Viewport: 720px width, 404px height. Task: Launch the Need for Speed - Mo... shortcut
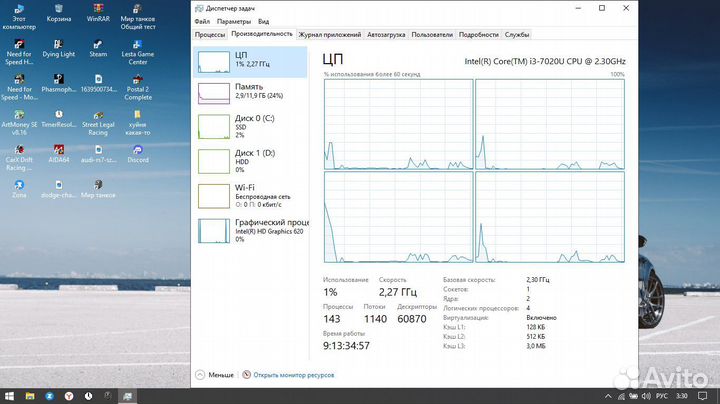19,88
